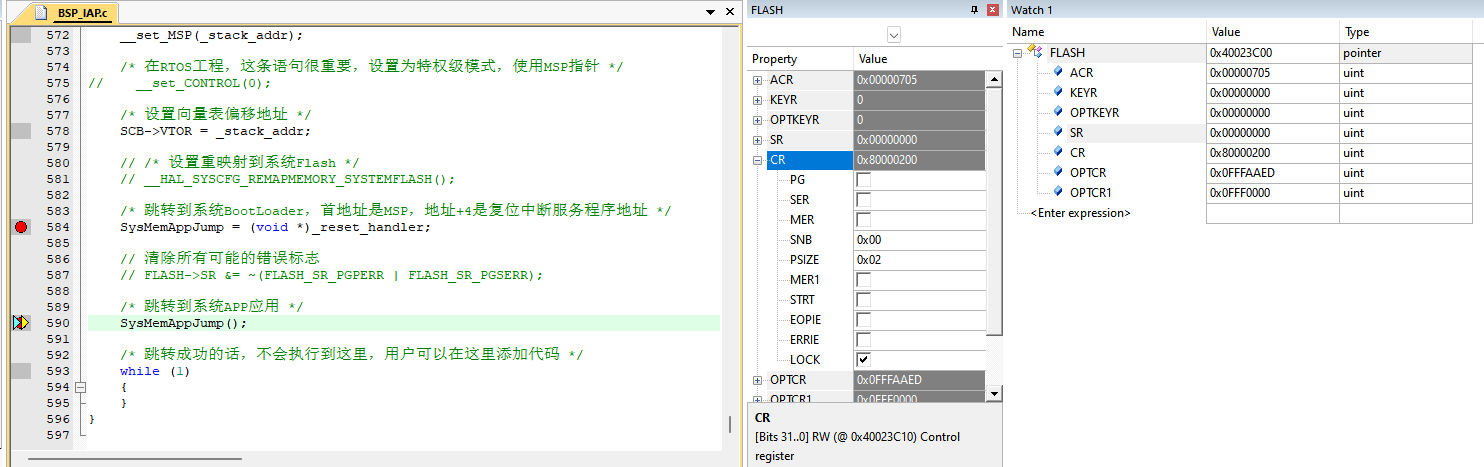1484x467 pixels.
Task: Click the member icon beside OPTCR1 in Watch 1
Action: [1058, 192]
